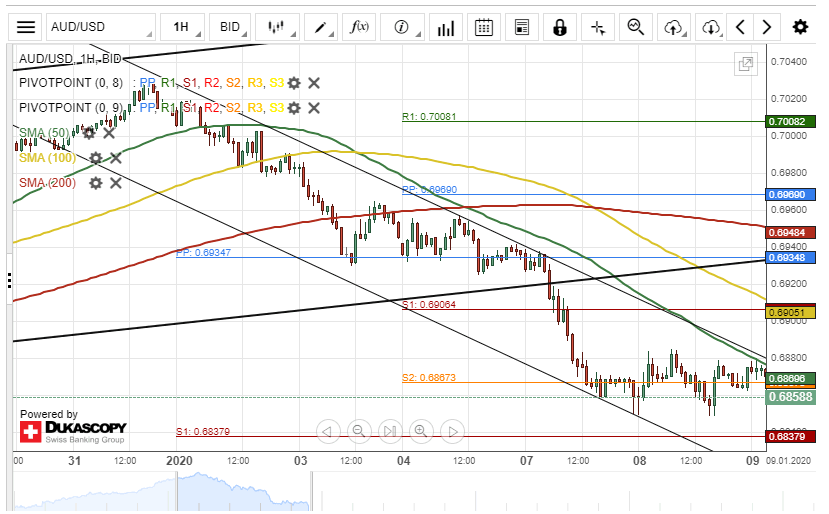Click the detach chart popup icon
This screenshot has width=829, height=514.
point(746,65)
